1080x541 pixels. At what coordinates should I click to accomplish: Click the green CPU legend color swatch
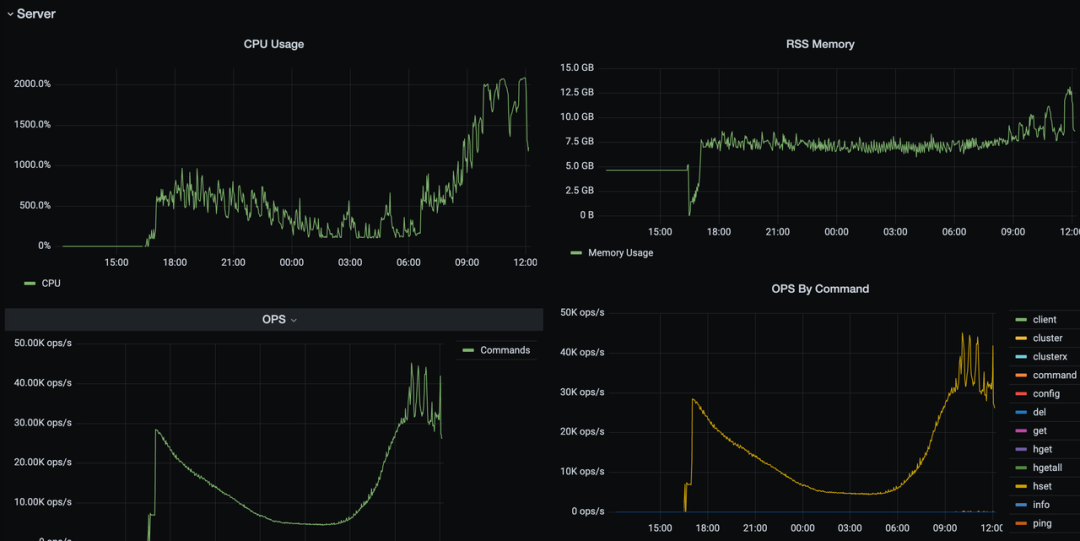coord(30,283)
